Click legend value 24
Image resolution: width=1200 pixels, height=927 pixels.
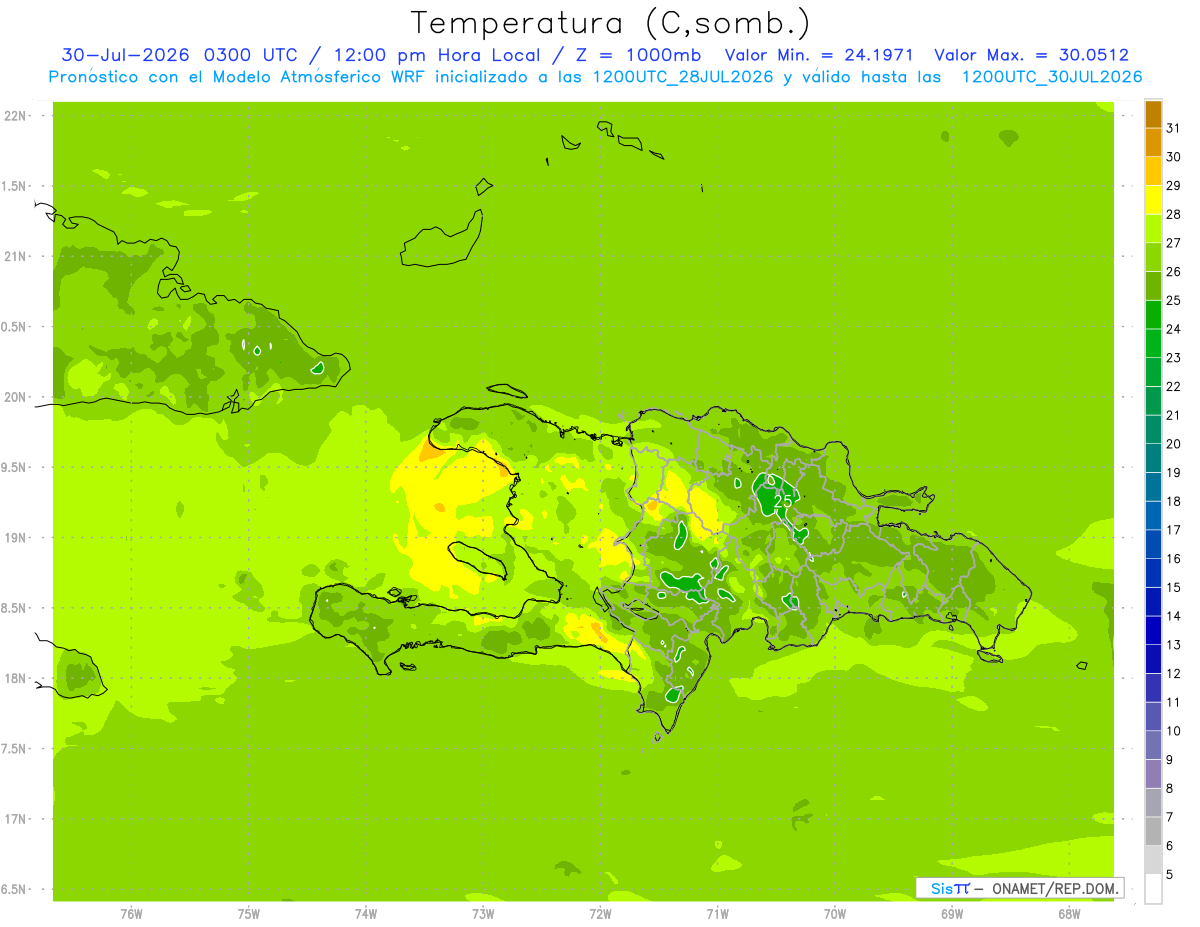[1173, 329]
